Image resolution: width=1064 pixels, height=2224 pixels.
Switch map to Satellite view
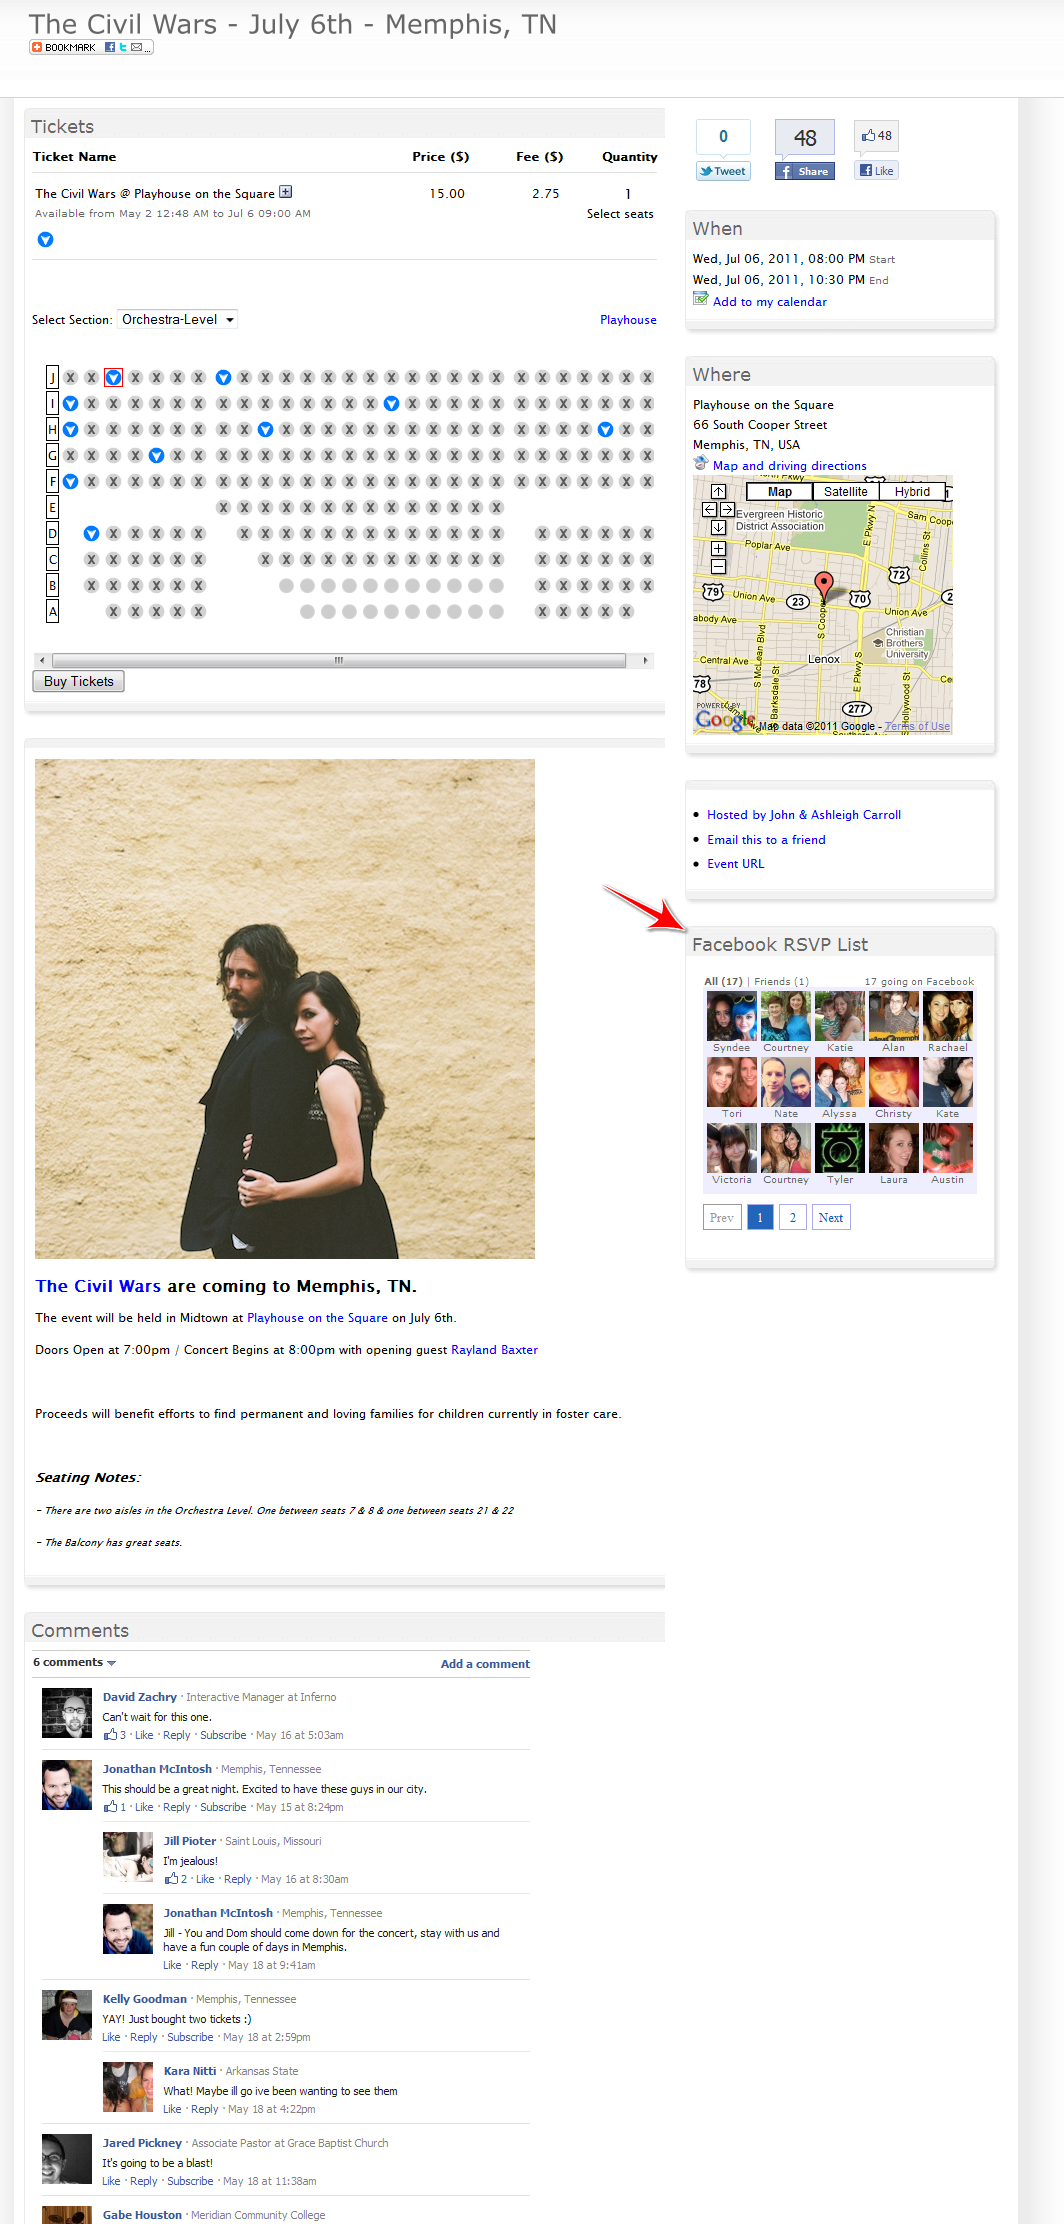(x=845, y=492)
